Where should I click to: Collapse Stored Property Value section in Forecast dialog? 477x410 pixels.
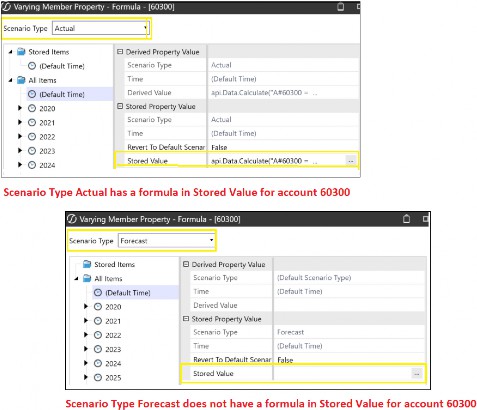[x=186, y=319]
